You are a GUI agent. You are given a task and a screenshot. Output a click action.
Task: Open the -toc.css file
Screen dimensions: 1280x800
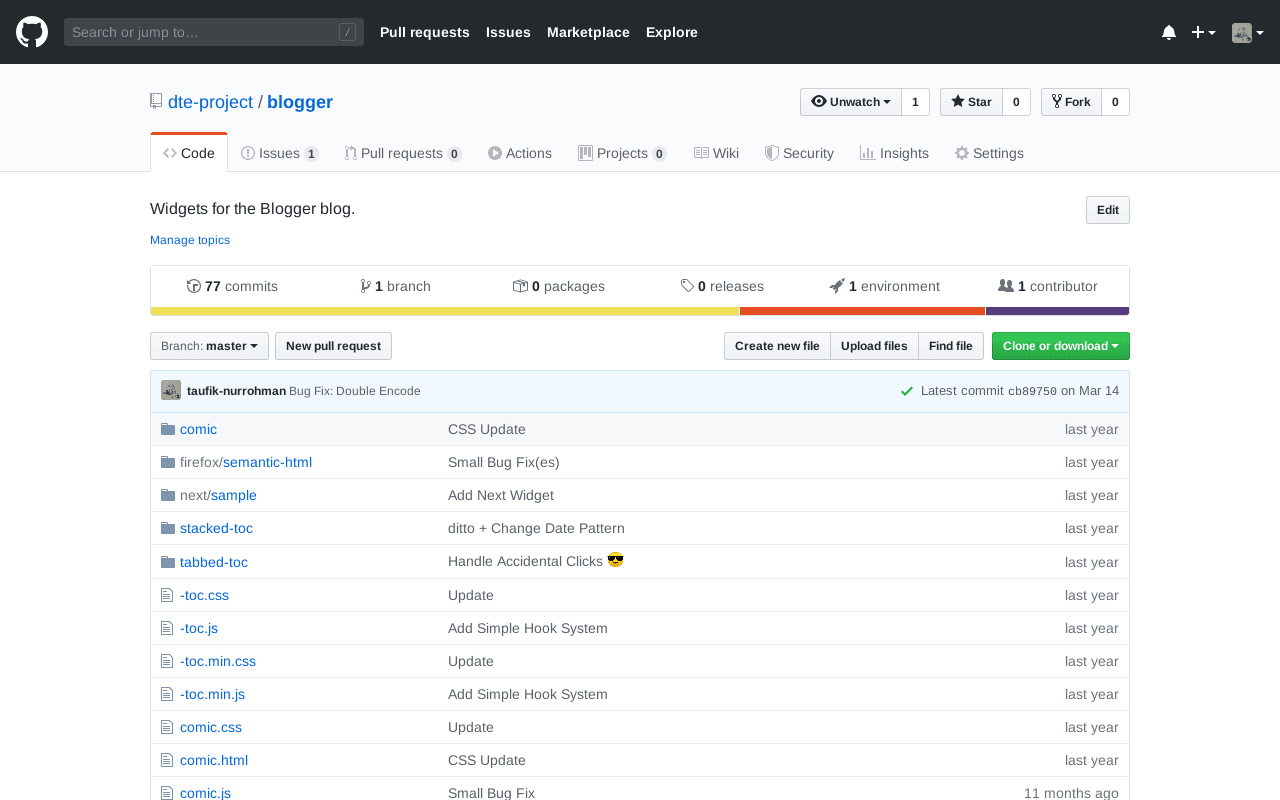point(204,595)
